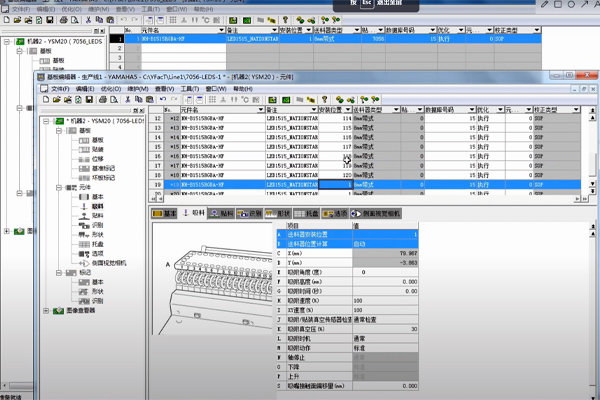The height and width of the screenshot is (400, 600).
Task: Open 送料器类型 column filter dropdown in front table
Action: point(396,110)
